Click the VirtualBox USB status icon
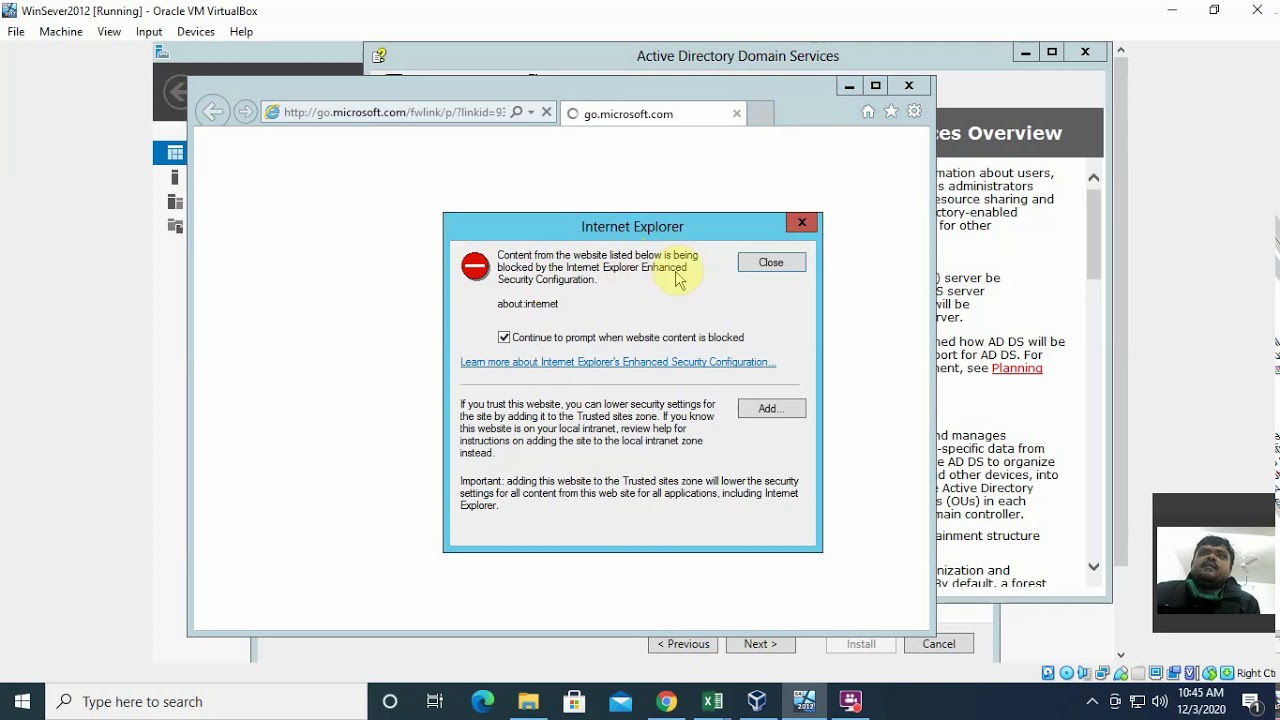The height and width of the screenshot is (720, 1280). (x=1120, y=673)
